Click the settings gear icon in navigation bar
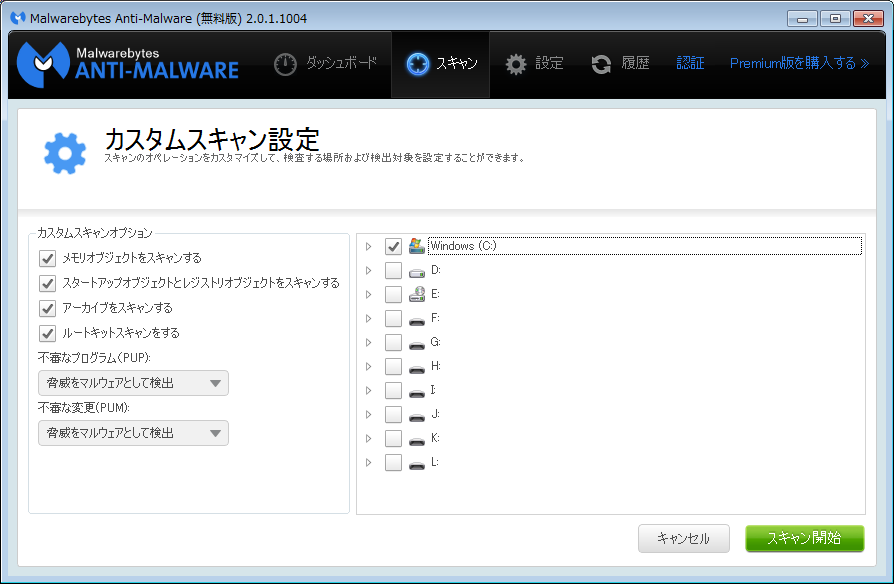The height and width of the screenshot is (584, 894). [516, 64]
